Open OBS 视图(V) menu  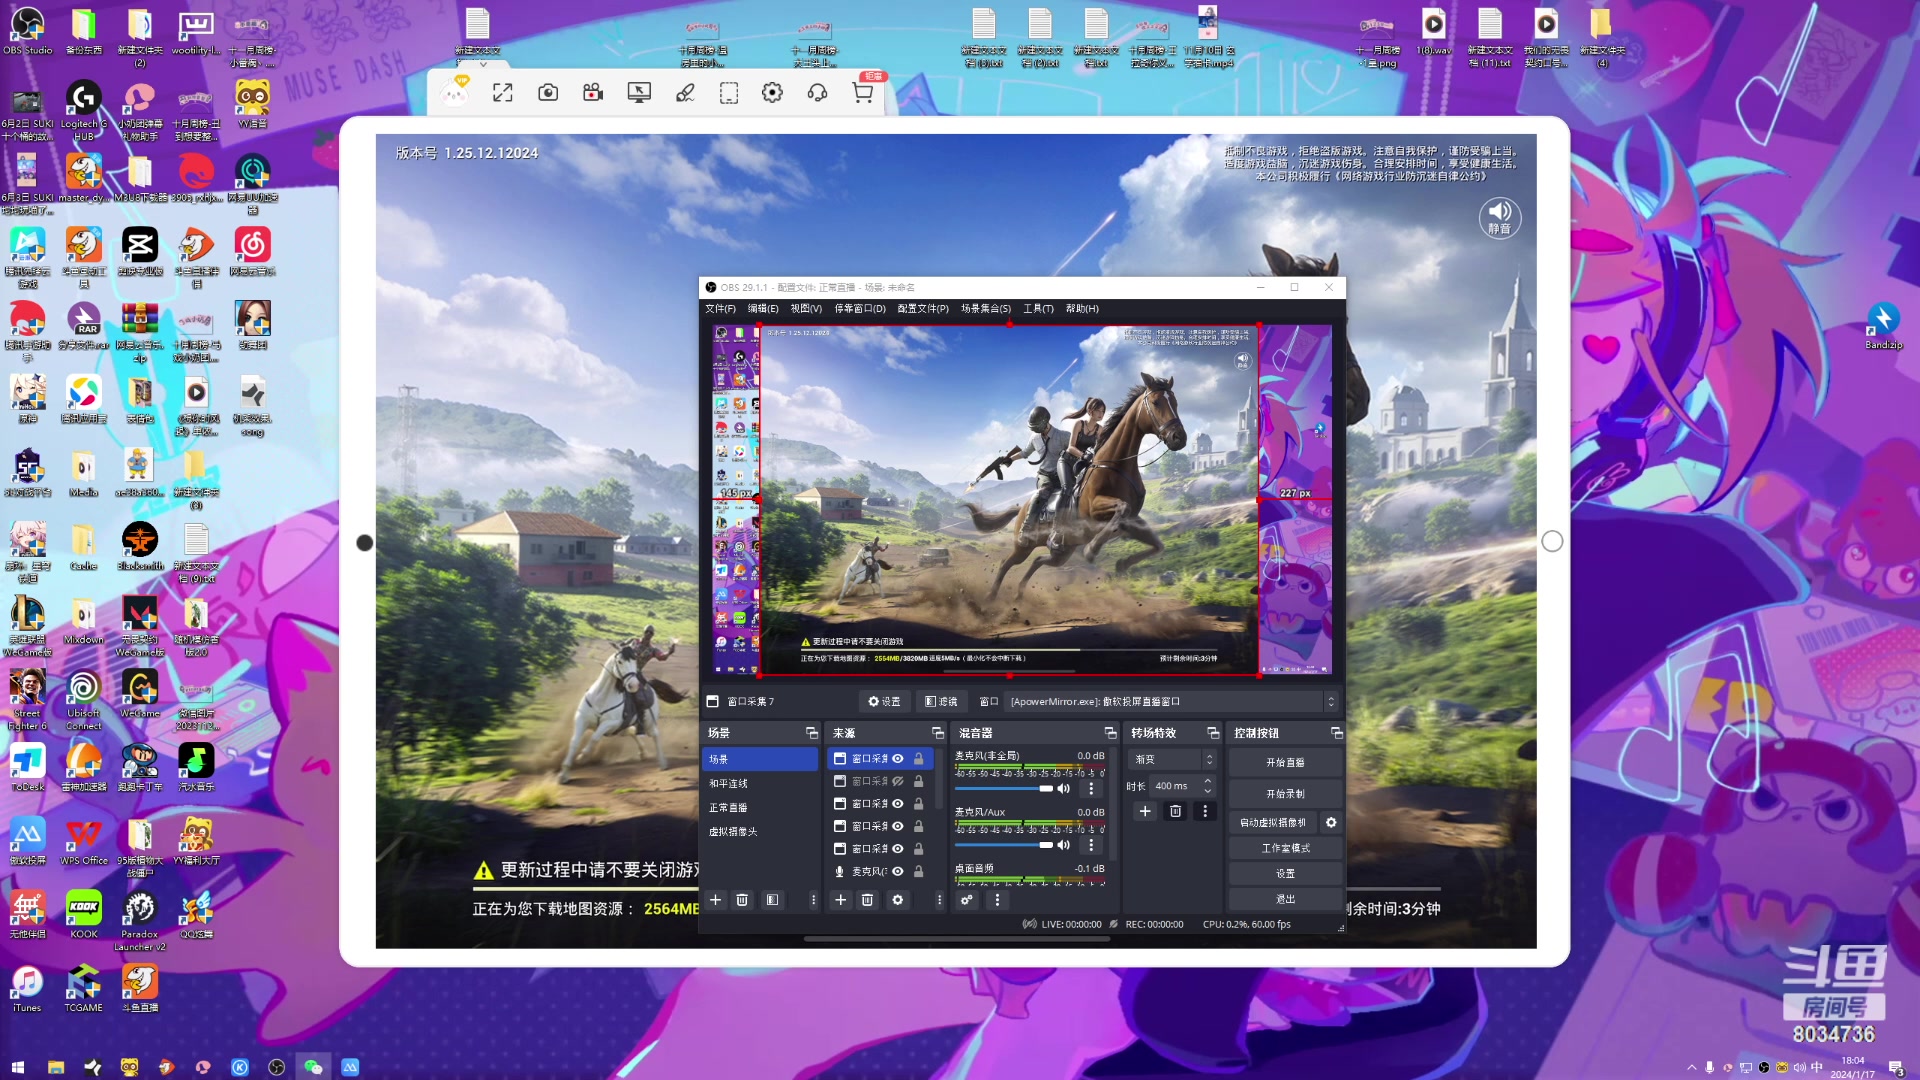(806, 309)
